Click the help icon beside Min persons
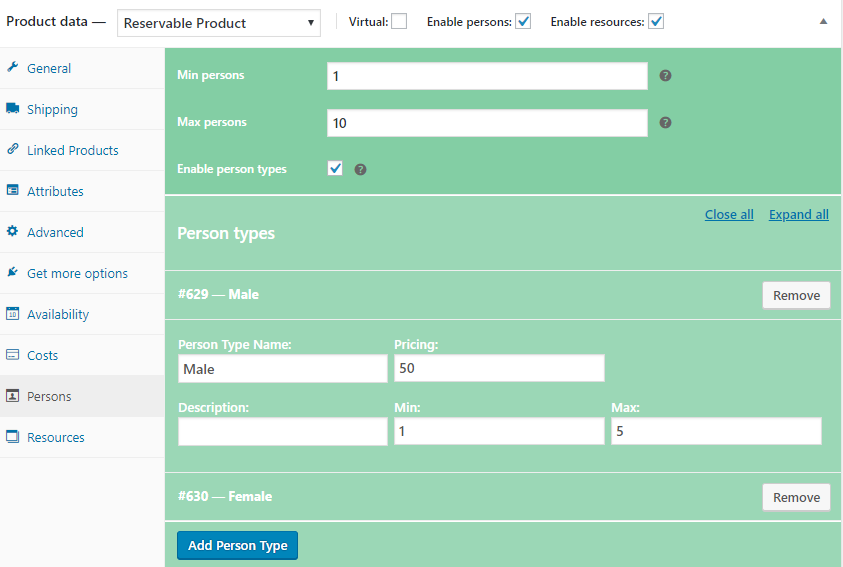The image size is (843, 567). coord(665,76)
